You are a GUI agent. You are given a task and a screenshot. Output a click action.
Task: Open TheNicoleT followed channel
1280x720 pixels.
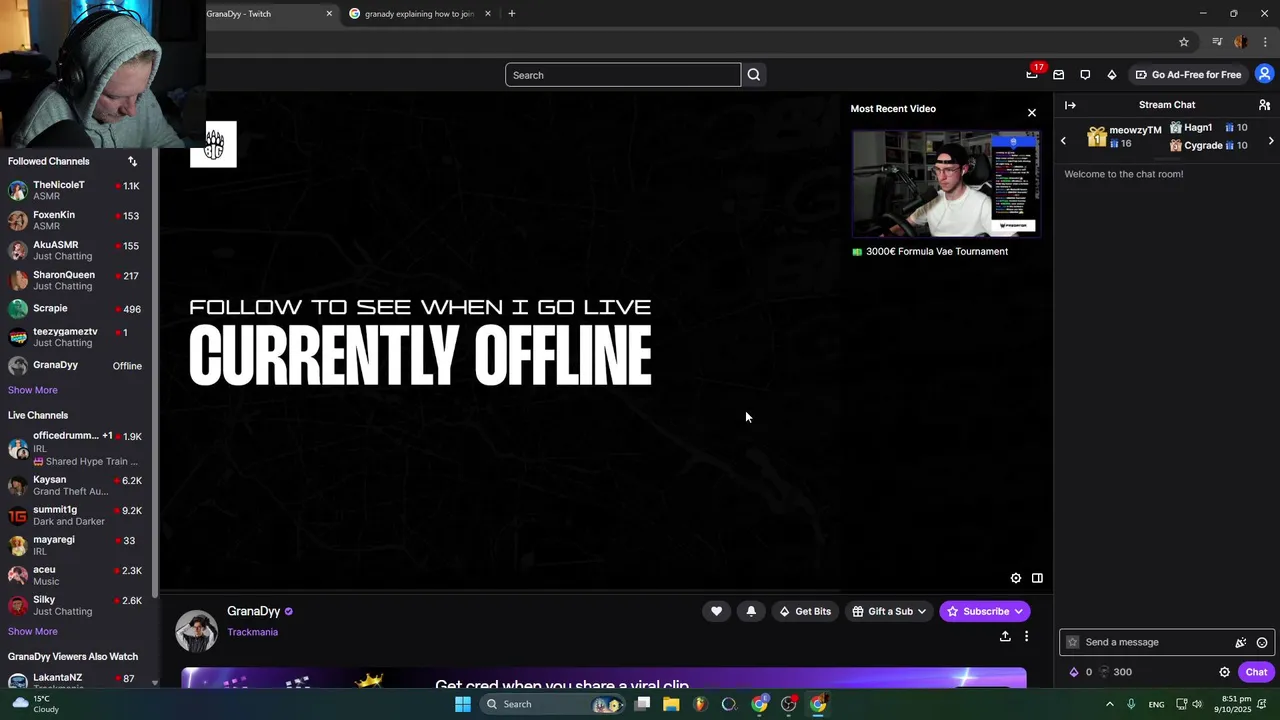(76, 190)
